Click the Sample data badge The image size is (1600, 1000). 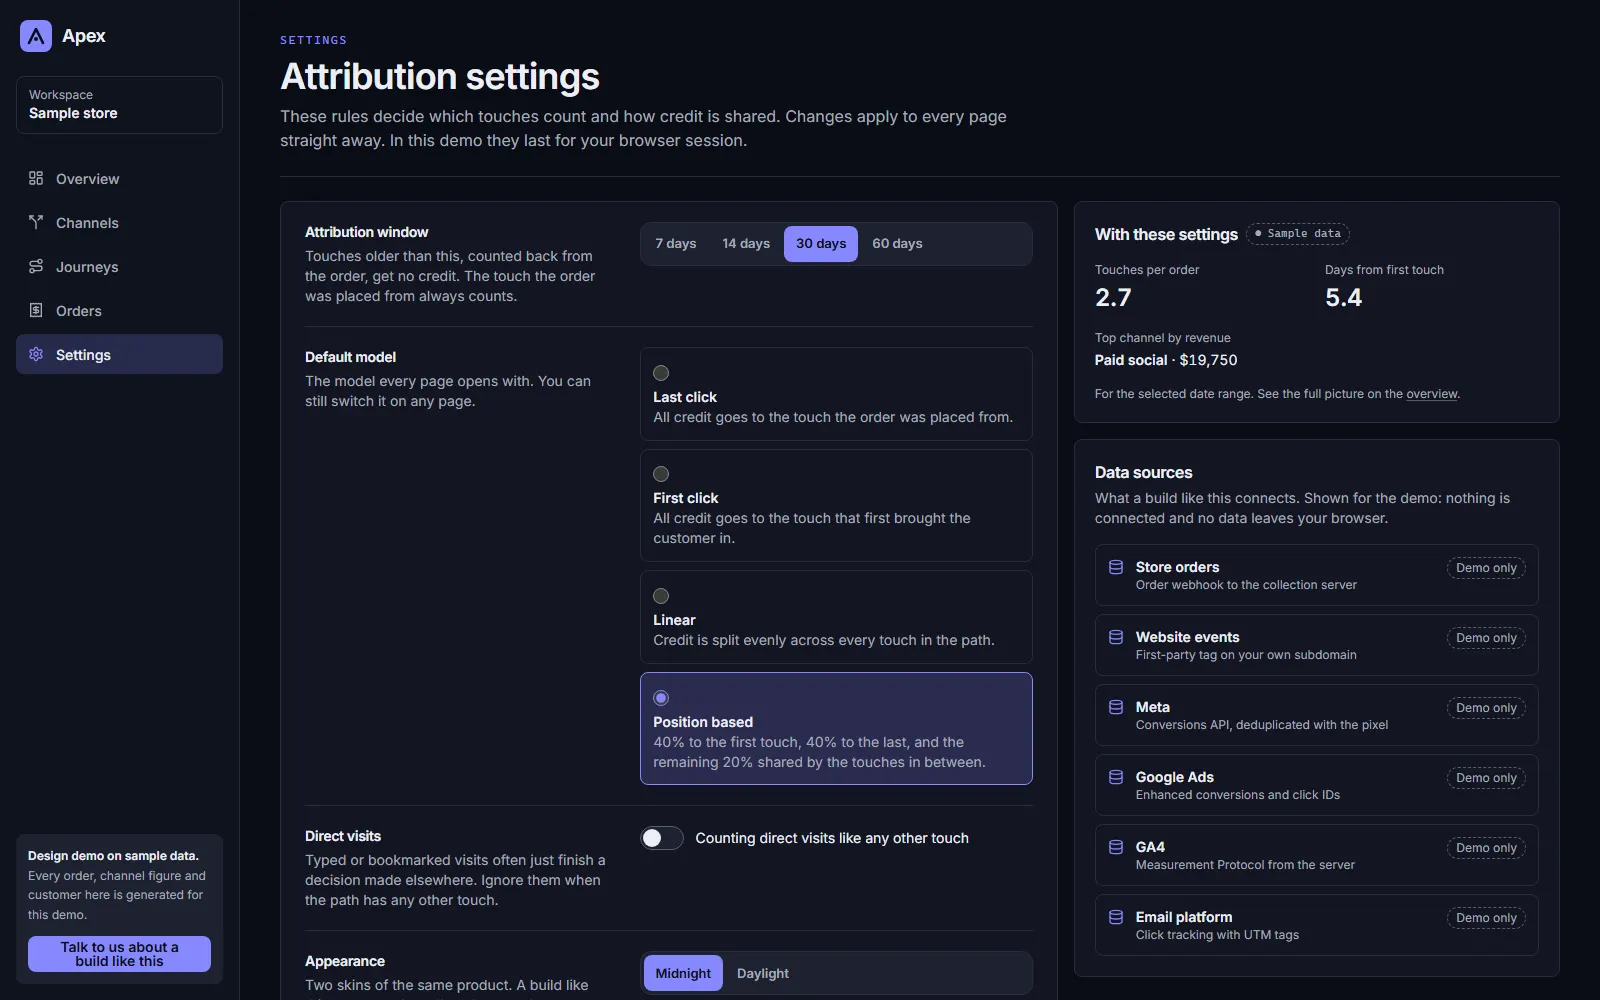[x=1298, y=234]
